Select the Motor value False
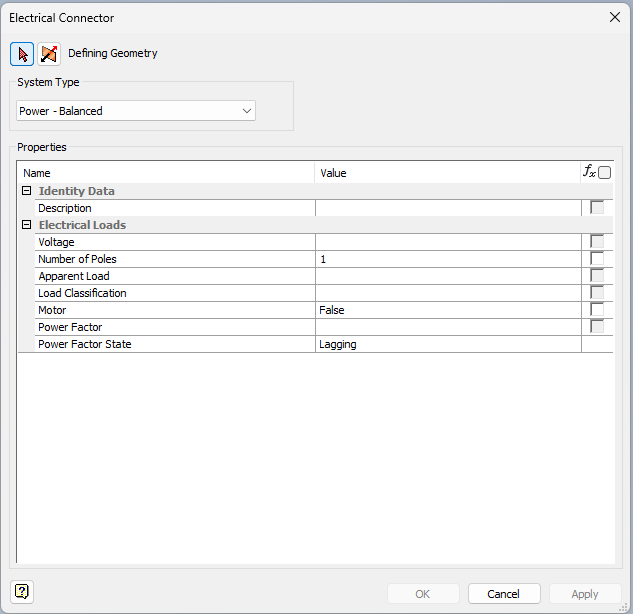This screenshot has width=633, height=614. pos(448,310)
